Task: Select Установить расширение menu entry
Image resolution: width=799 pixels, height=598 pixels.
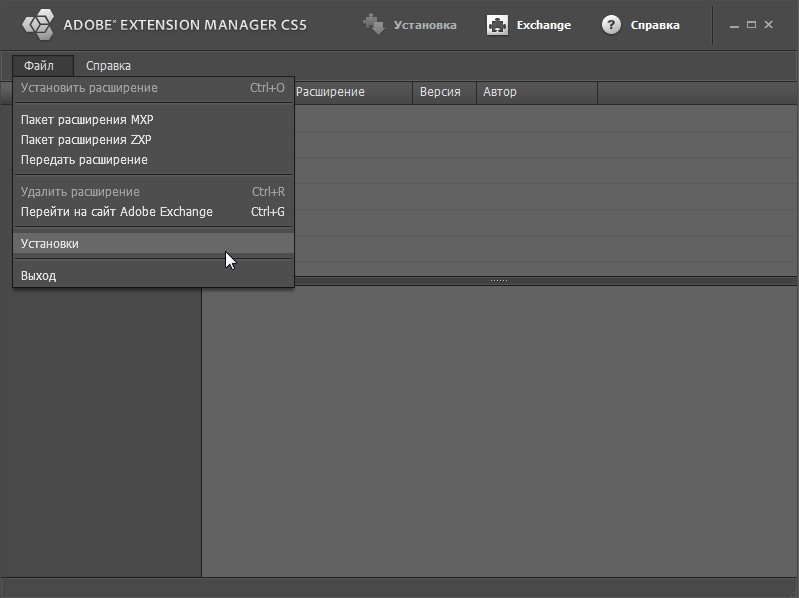Action: (x=153, y=88)
